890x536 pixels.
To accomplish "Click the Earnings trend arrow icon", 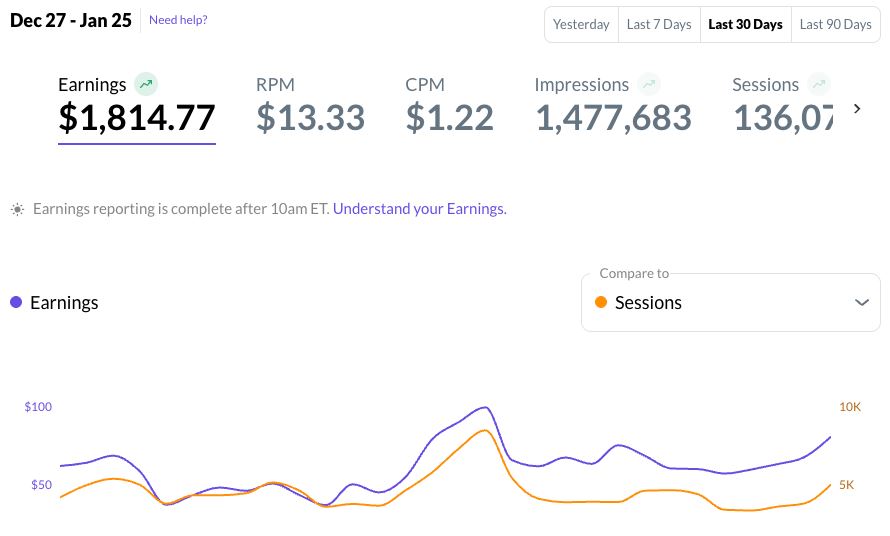I will coord(147,84).
